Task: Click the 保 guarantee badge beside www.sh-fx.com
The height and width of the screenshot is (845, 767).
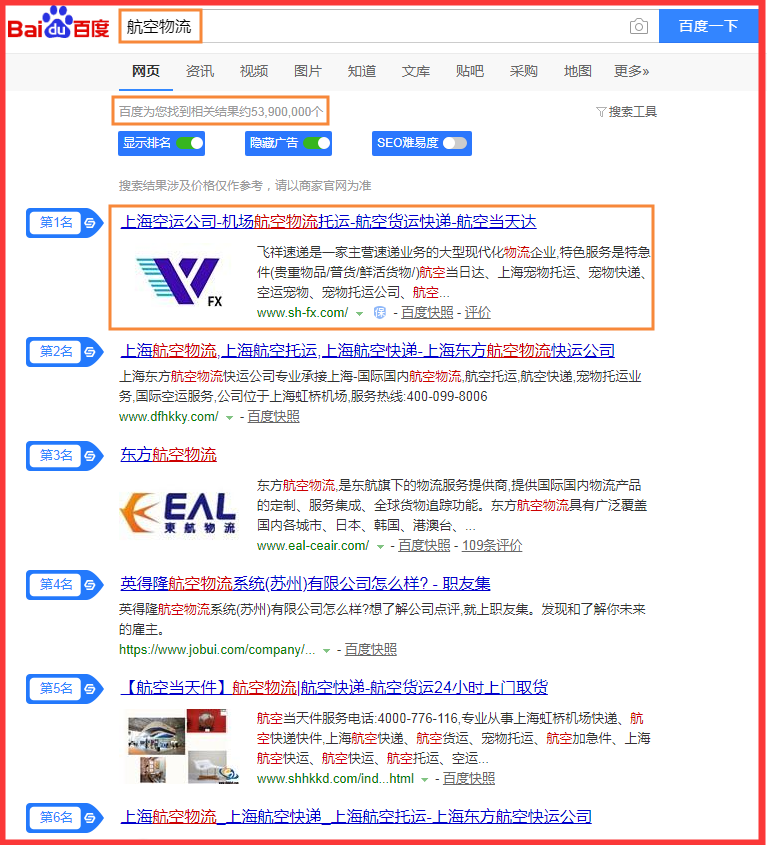Action: 380,313
